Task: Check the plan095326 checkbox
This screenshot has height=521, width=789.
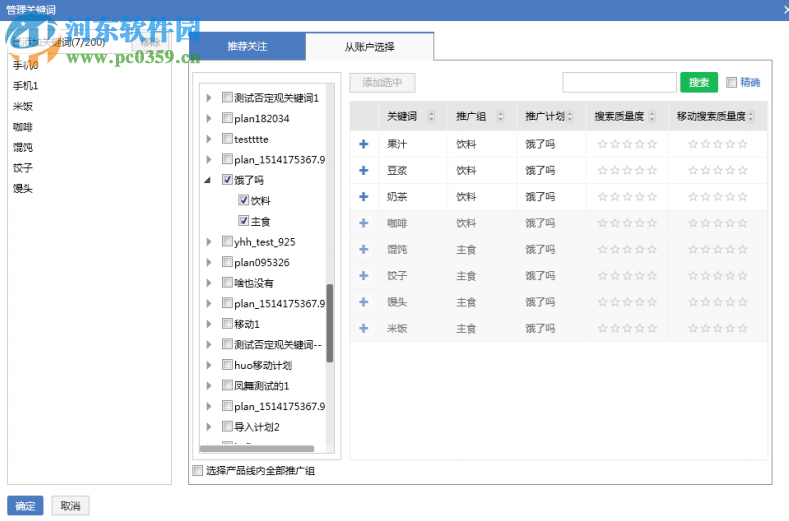Action: pyautogui.click(x=227, y=262)
